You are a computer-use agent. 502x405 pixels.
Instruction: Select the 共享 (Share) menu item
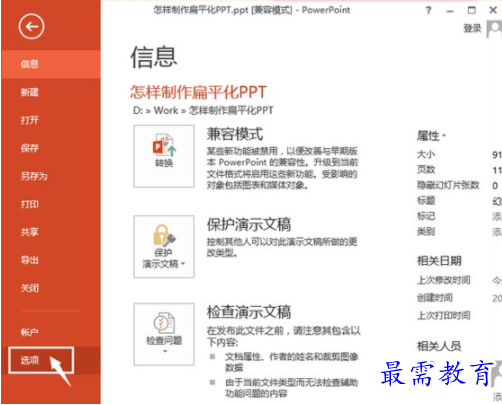tap(51, 232)
